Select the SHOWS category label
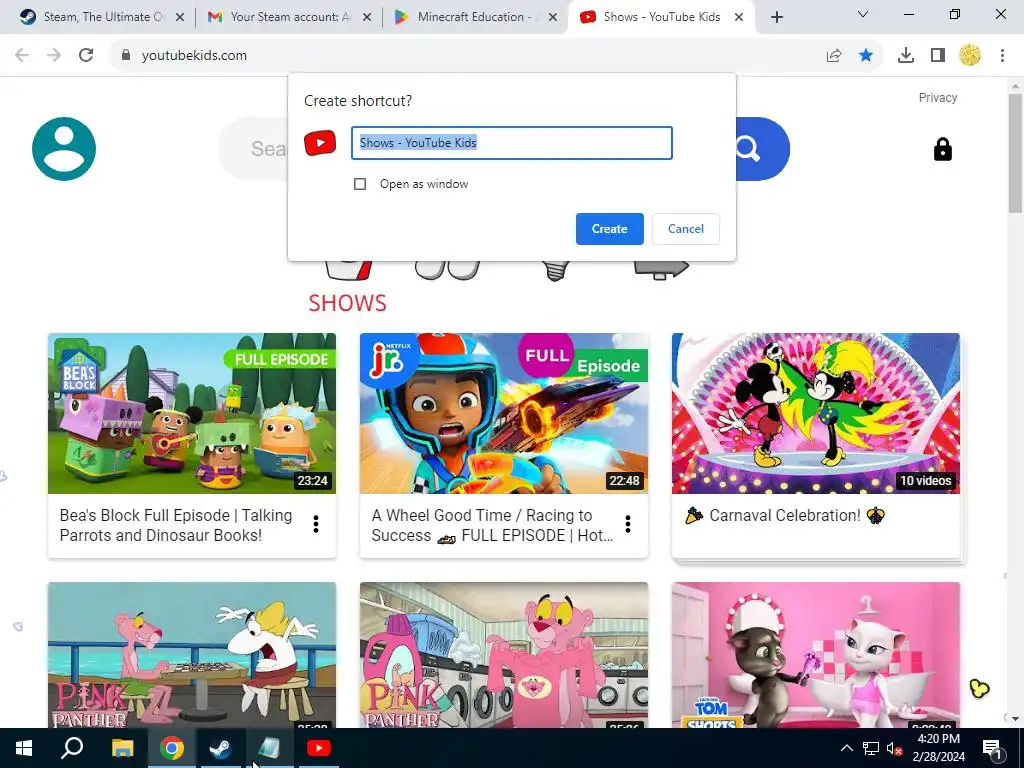1024x768 pixels. pos(347,303)
